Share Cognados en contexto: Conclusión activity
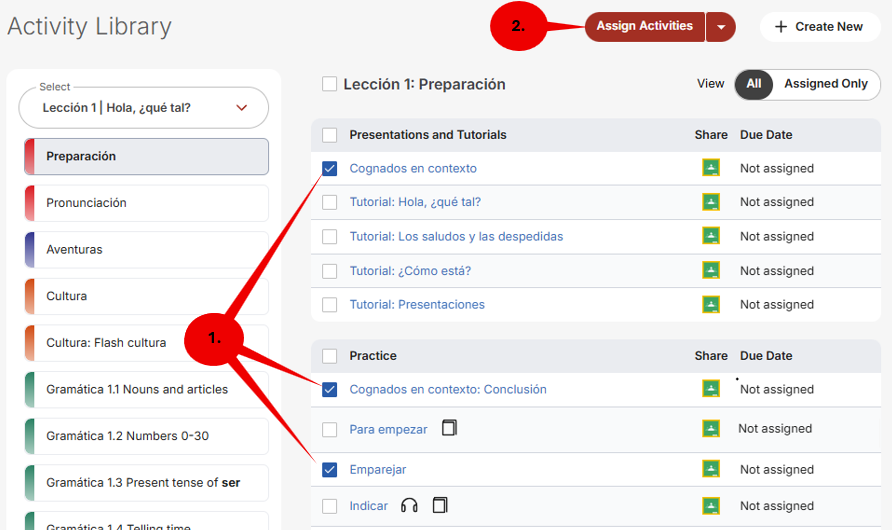Screen dimensions: 892x530 711,389
